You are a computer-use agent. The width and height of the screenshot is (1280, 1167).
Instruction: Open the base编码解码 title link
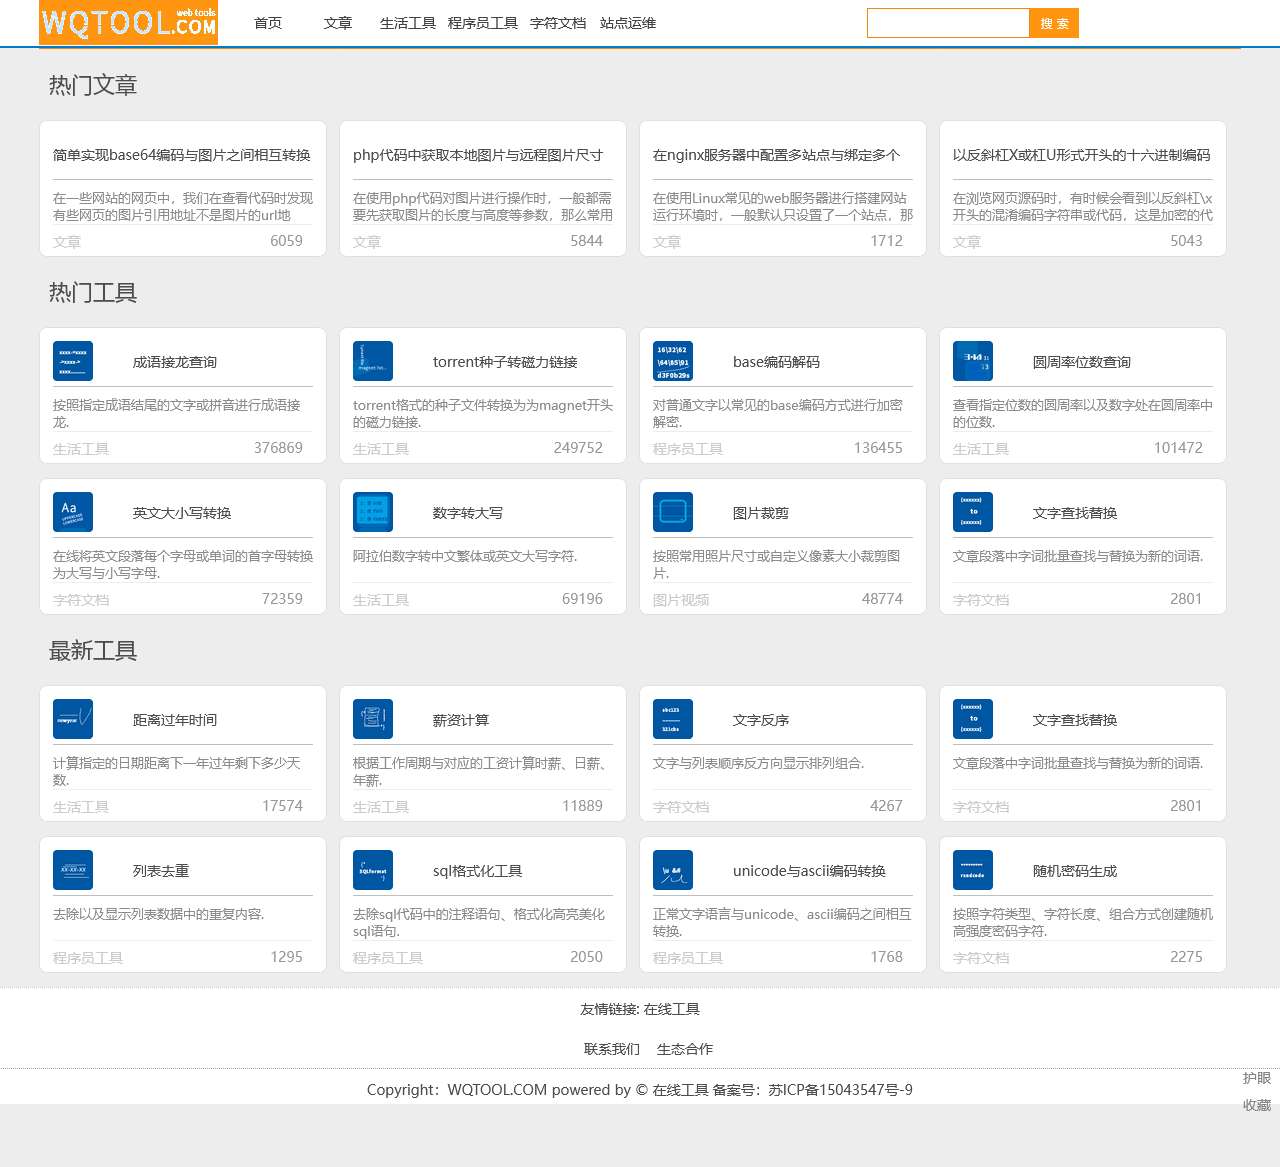point(776,362)
